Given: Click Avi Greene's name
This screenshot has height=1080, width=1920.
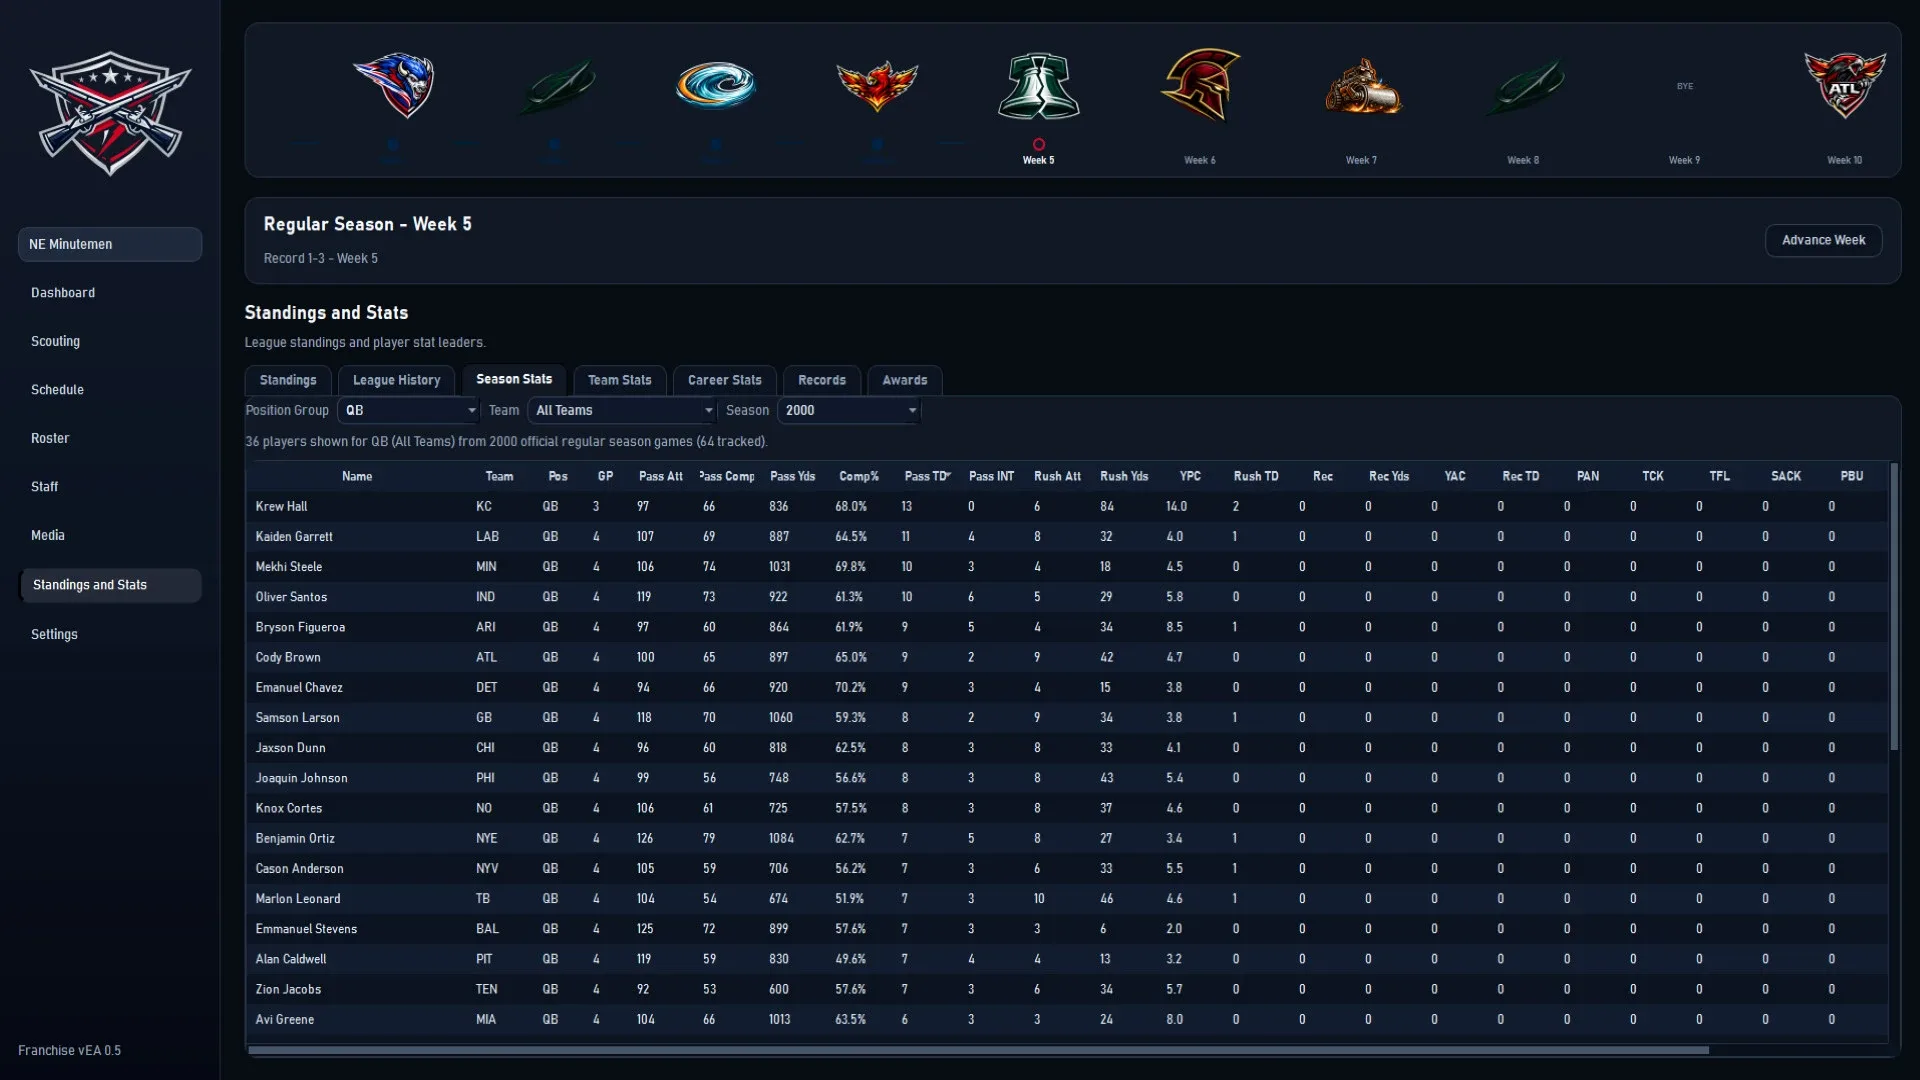Looking at the screenshot, I should coord(284,1019).
